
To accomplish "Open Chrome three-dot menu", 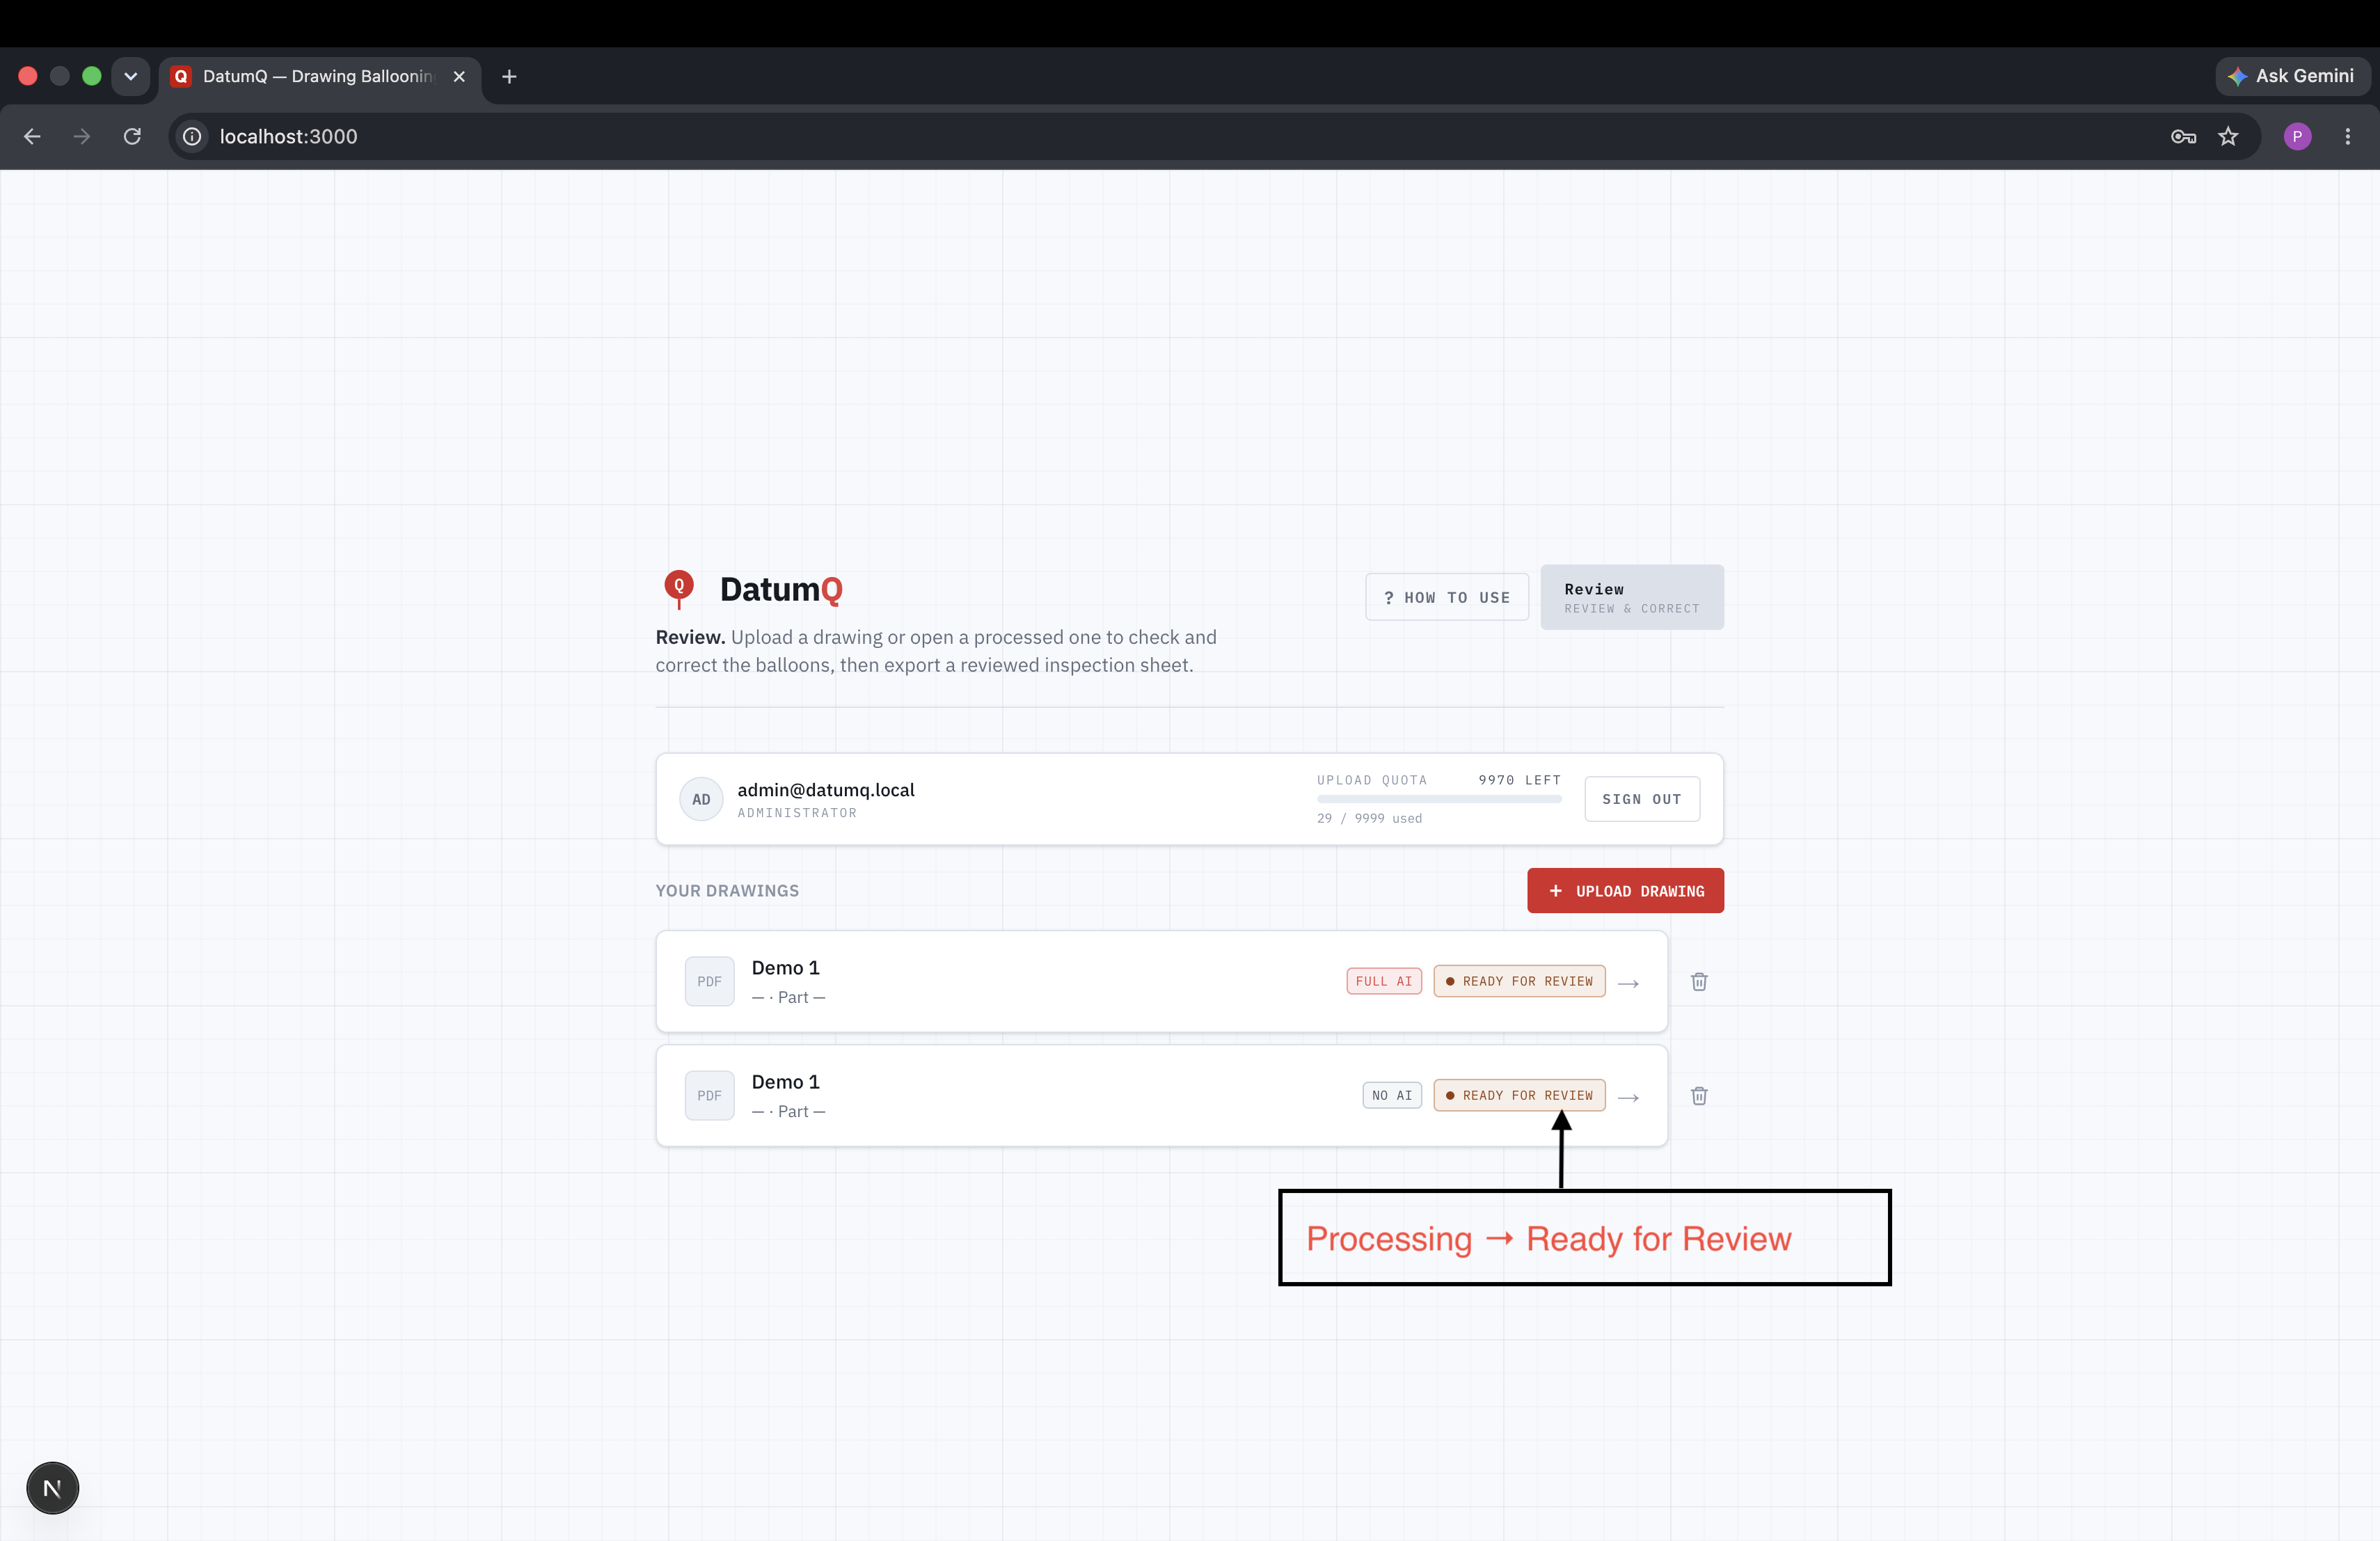I will click(x=2348, y=136).
